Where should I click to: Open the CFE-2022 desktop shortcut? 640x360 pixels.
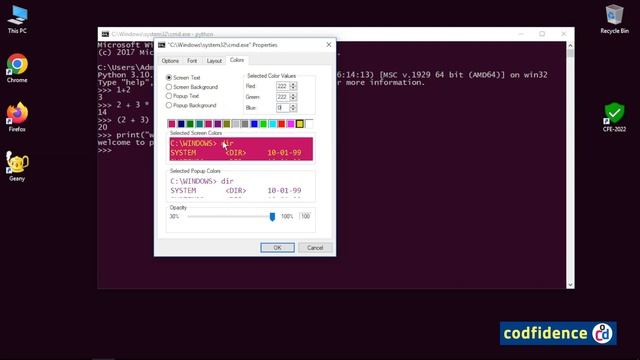(x=614, y=117)
